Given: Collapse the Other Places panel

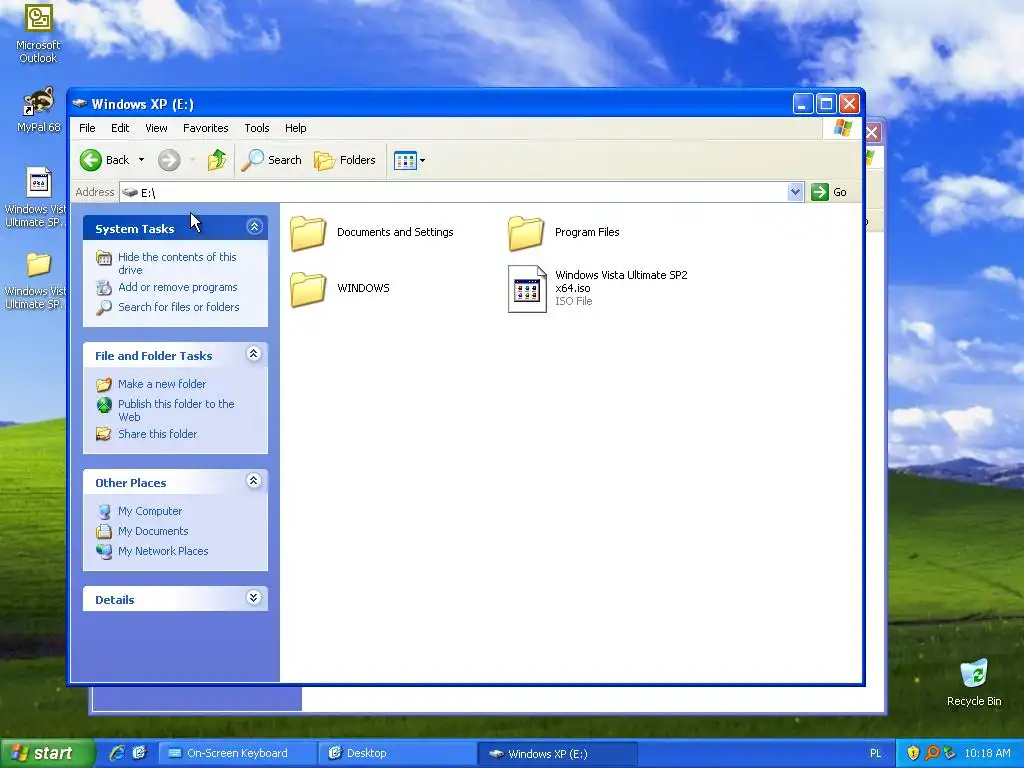Looking at the screenshot, I should coord(254,481).
